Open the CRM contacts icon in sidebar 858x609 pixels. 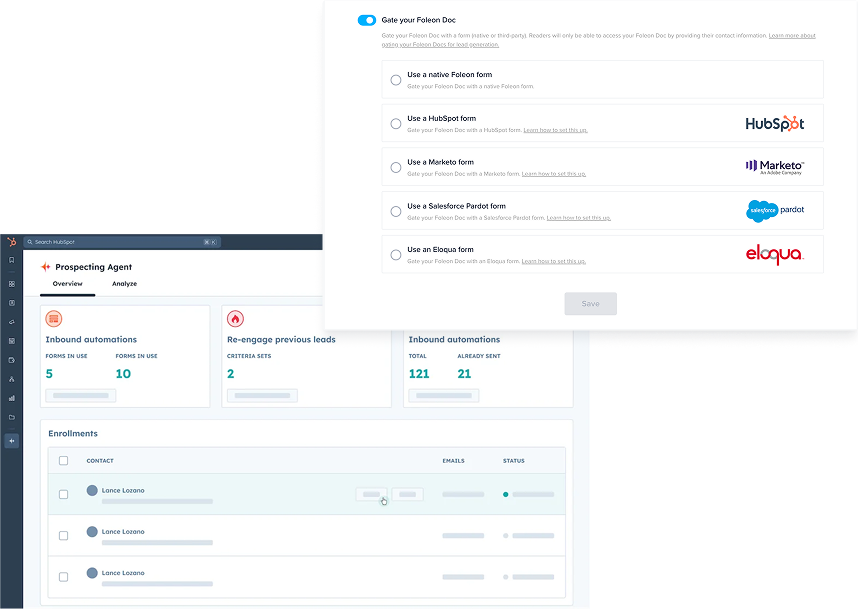coord(11,303)
